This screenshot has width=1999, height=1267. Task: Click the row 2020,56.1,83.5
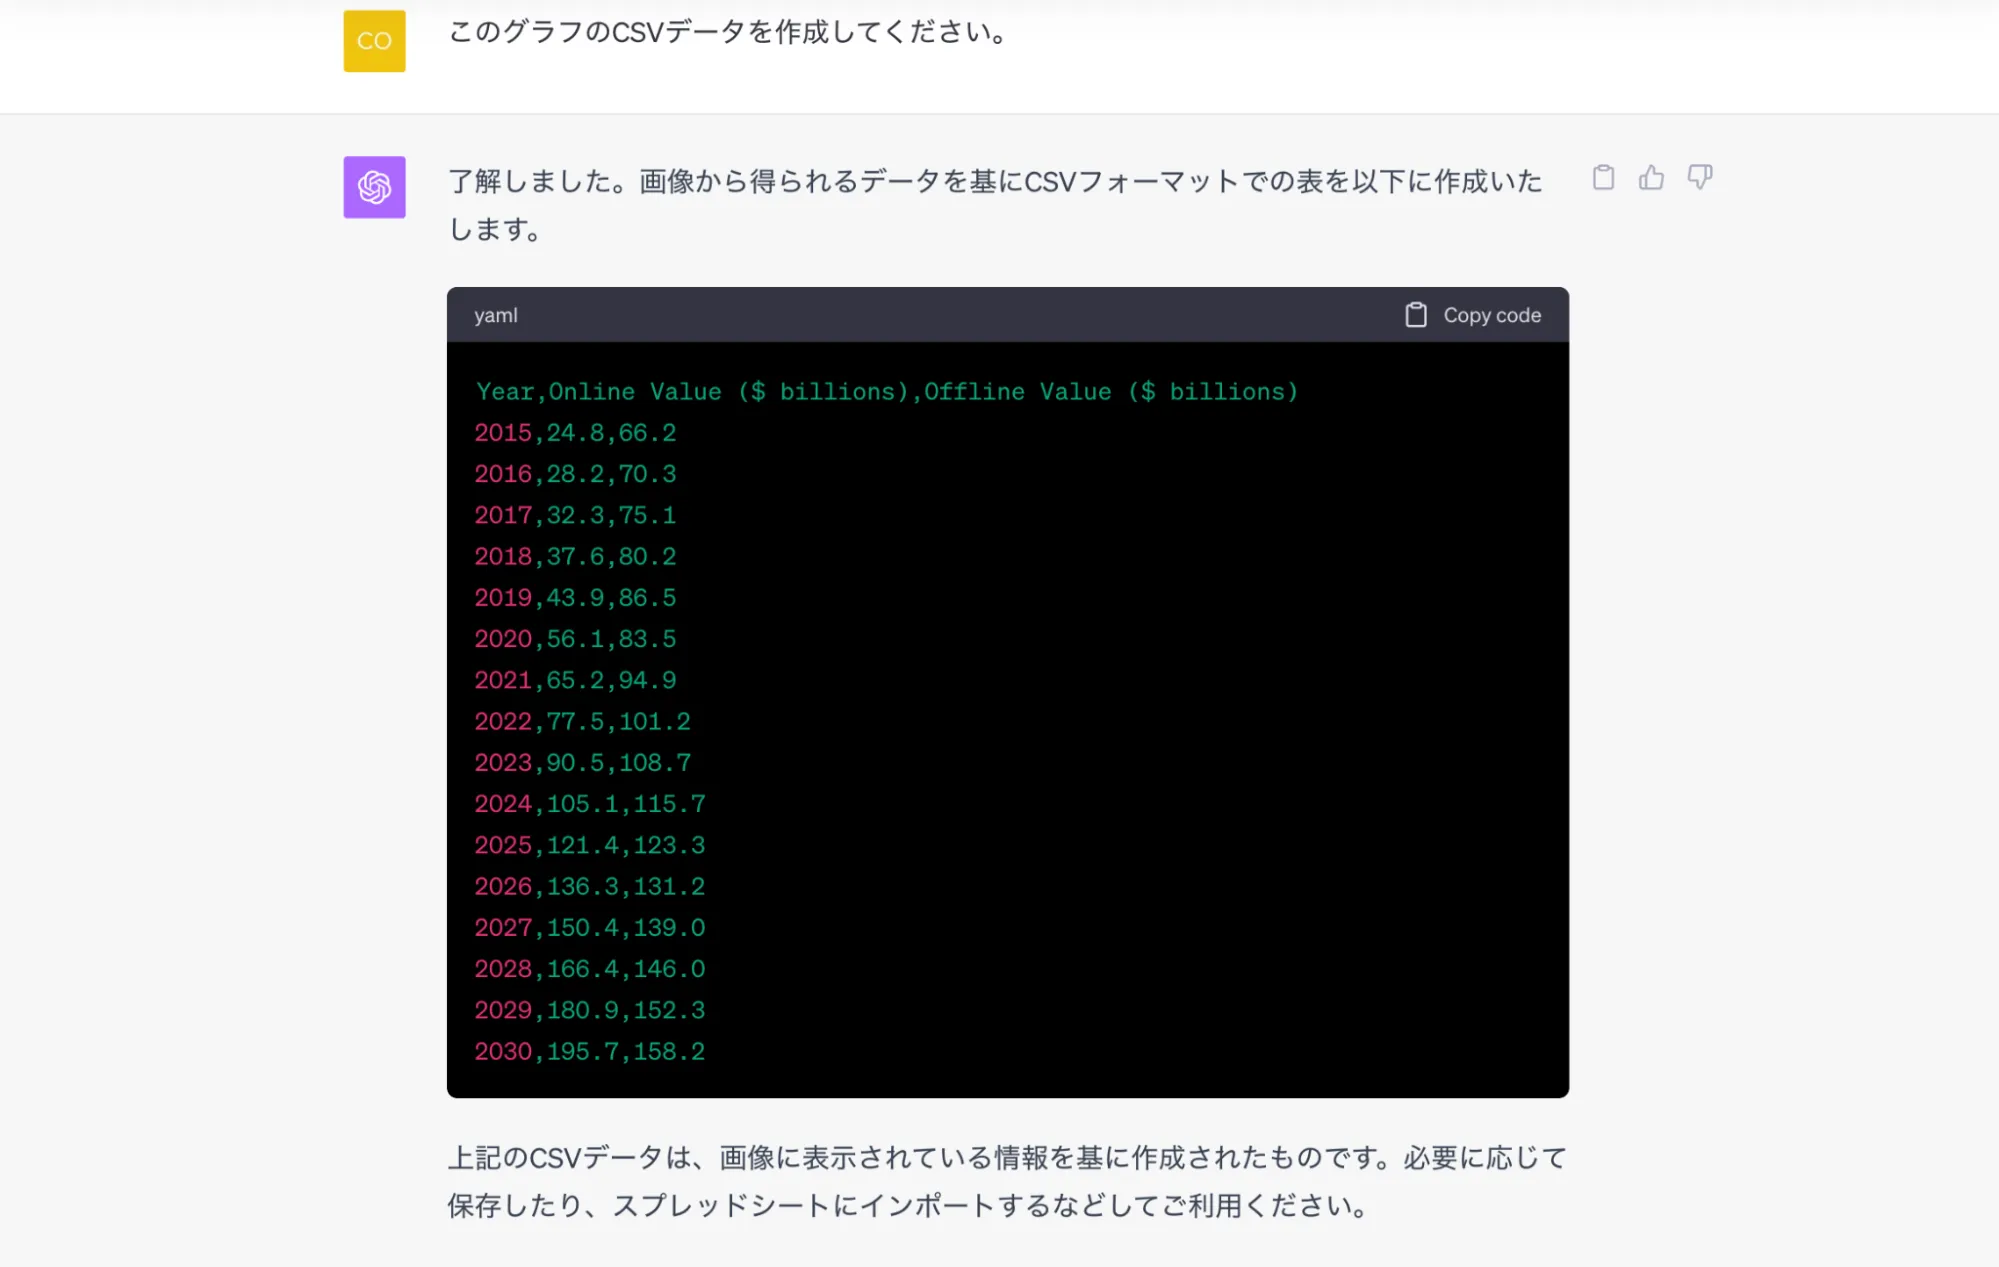[x=575, y=639]
